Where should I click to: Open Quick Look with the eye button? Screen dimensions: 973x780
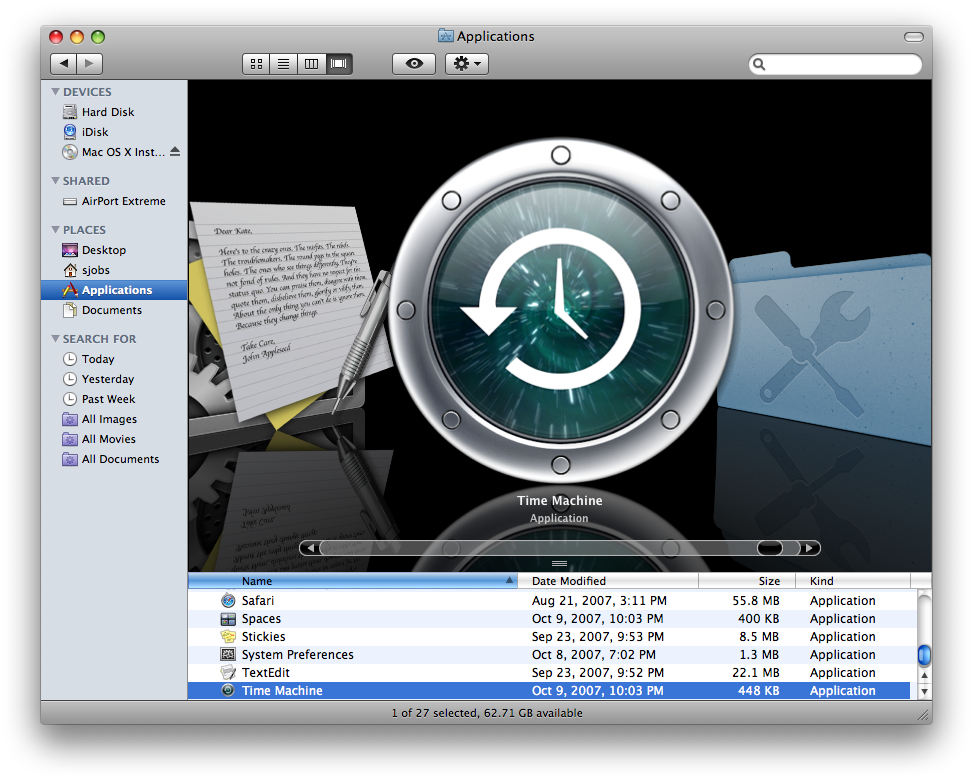(x=414, y=63)
